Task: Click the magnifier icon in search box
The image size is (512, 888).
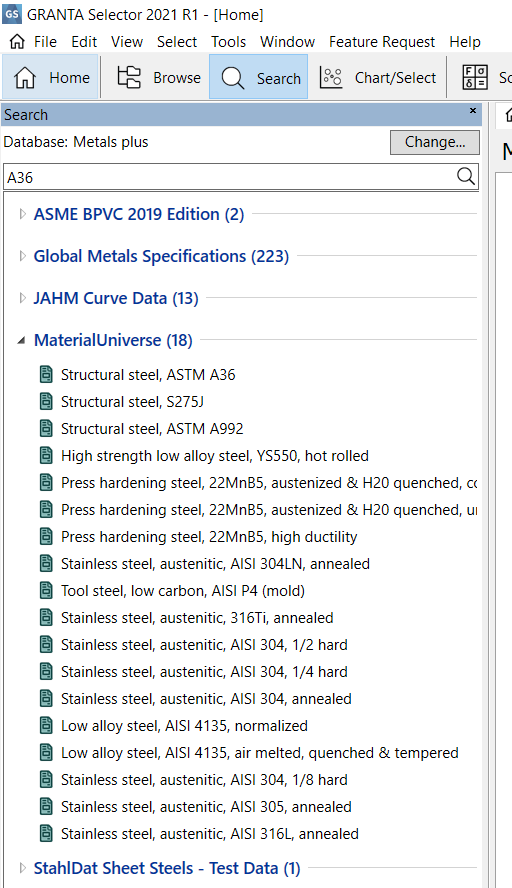Action: (466, 177)
